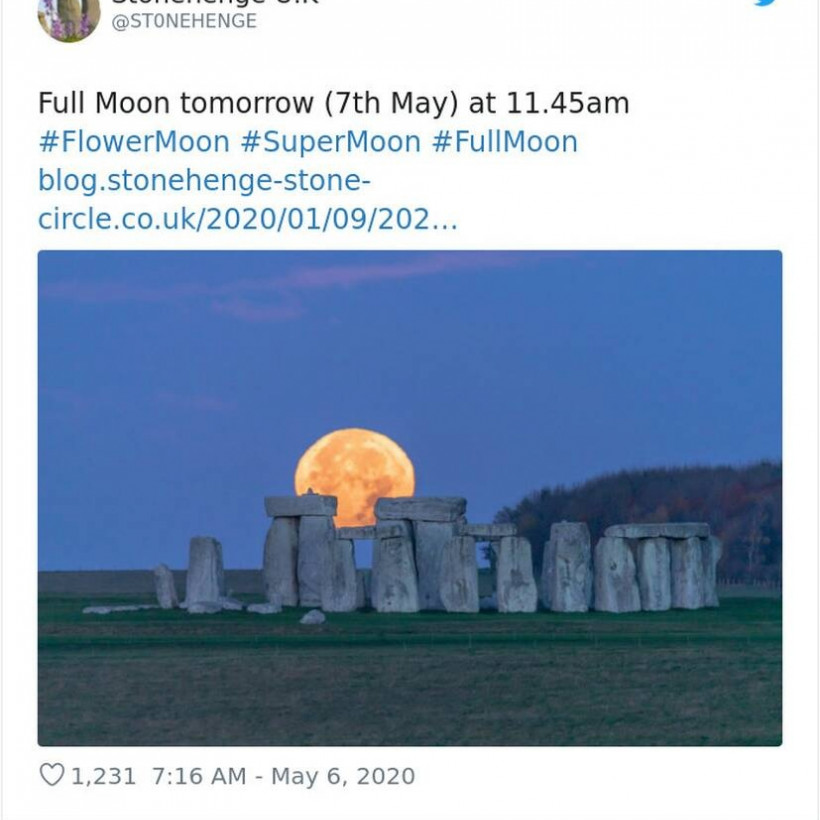
Task: Click the Stonehenge U.K display name
Action: 215,3
